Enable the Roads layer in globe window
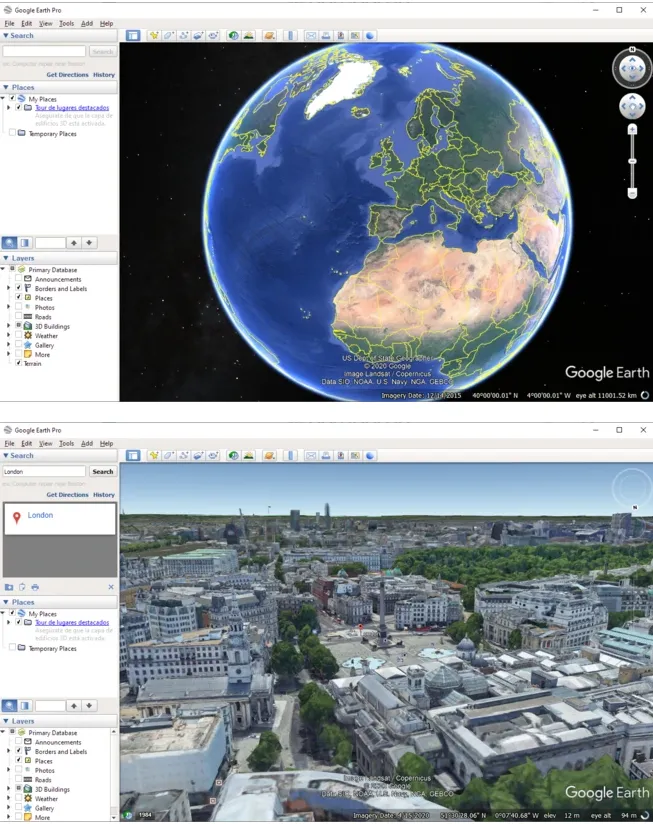The image size is (653, 824). (18, 316)
